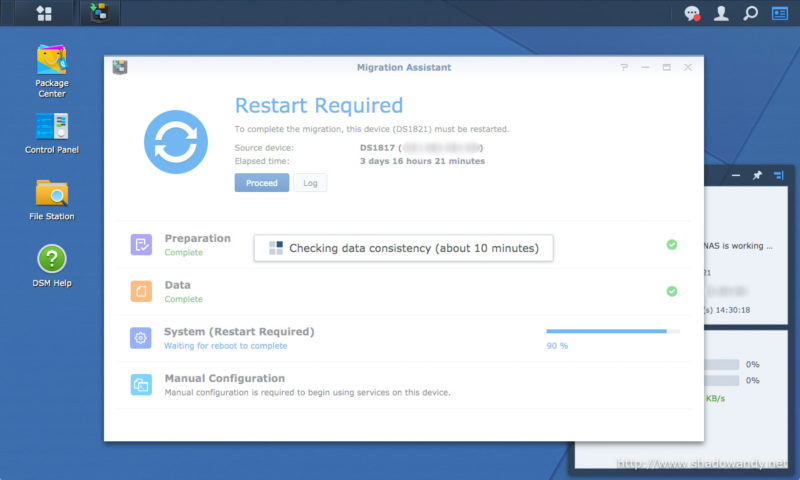Screen dimensions: 800x480
Task: Open the notifications chat bubble icon
Action: coord(692,13)
